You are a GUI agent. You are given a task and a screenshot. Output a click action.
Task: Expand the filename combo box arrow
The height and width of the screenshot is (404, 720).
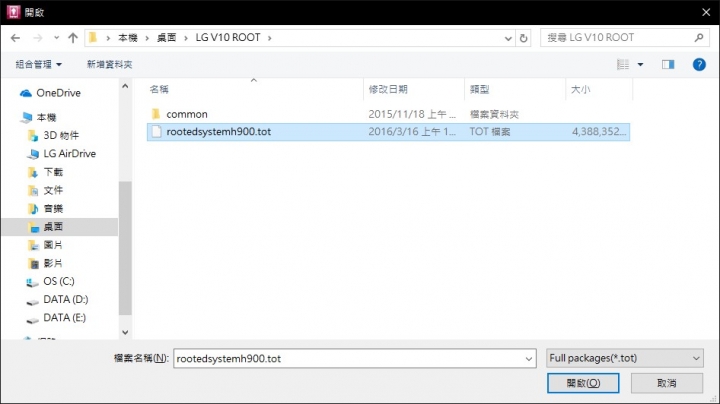(529, 359)
